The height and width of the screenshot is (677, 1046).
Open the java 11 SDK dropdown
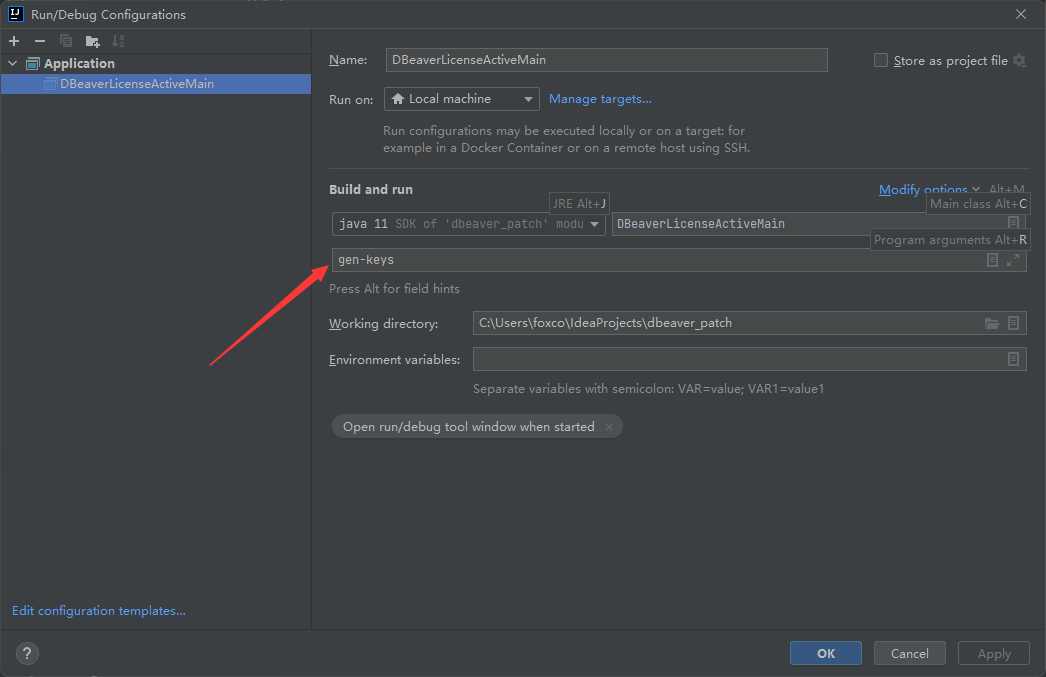pyautogui.click(x=468, y=224)
